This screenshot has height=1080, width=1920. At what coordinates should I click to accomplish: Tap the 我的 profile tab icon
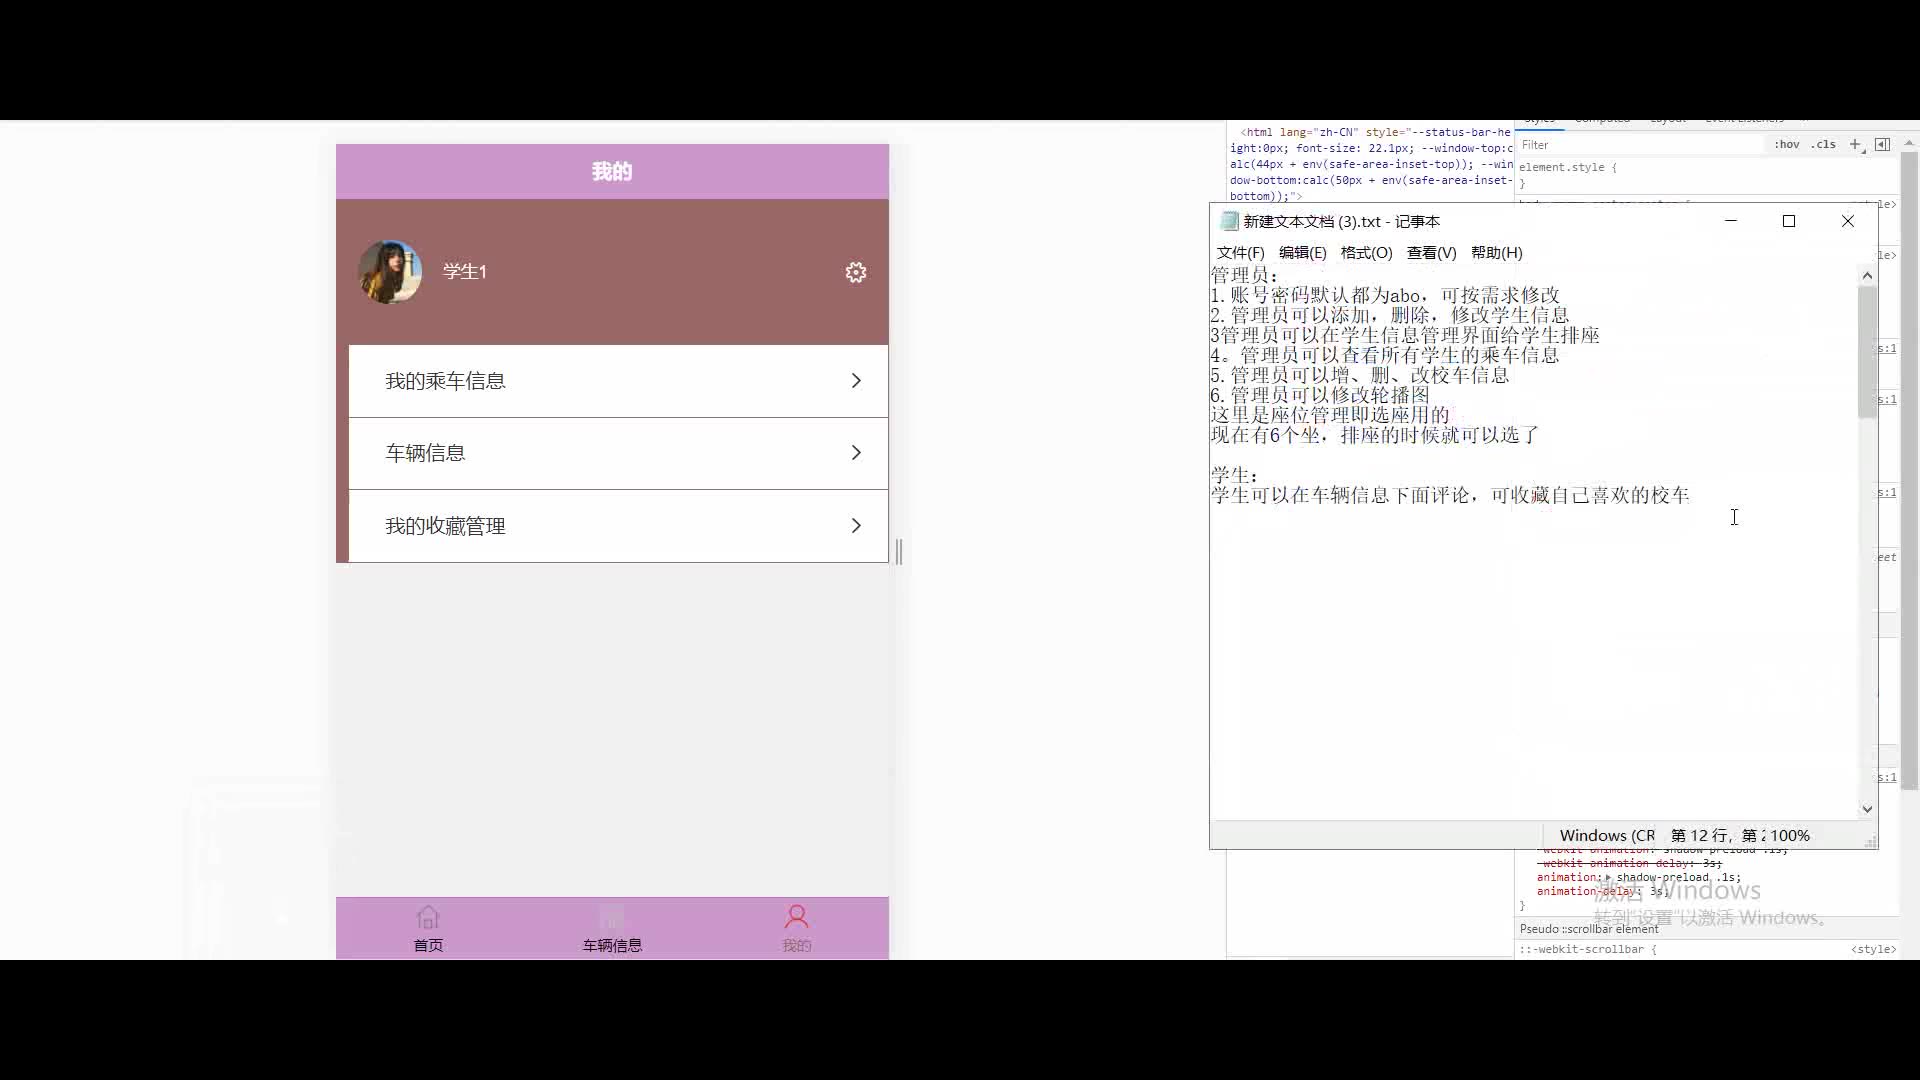click(797, 918)
